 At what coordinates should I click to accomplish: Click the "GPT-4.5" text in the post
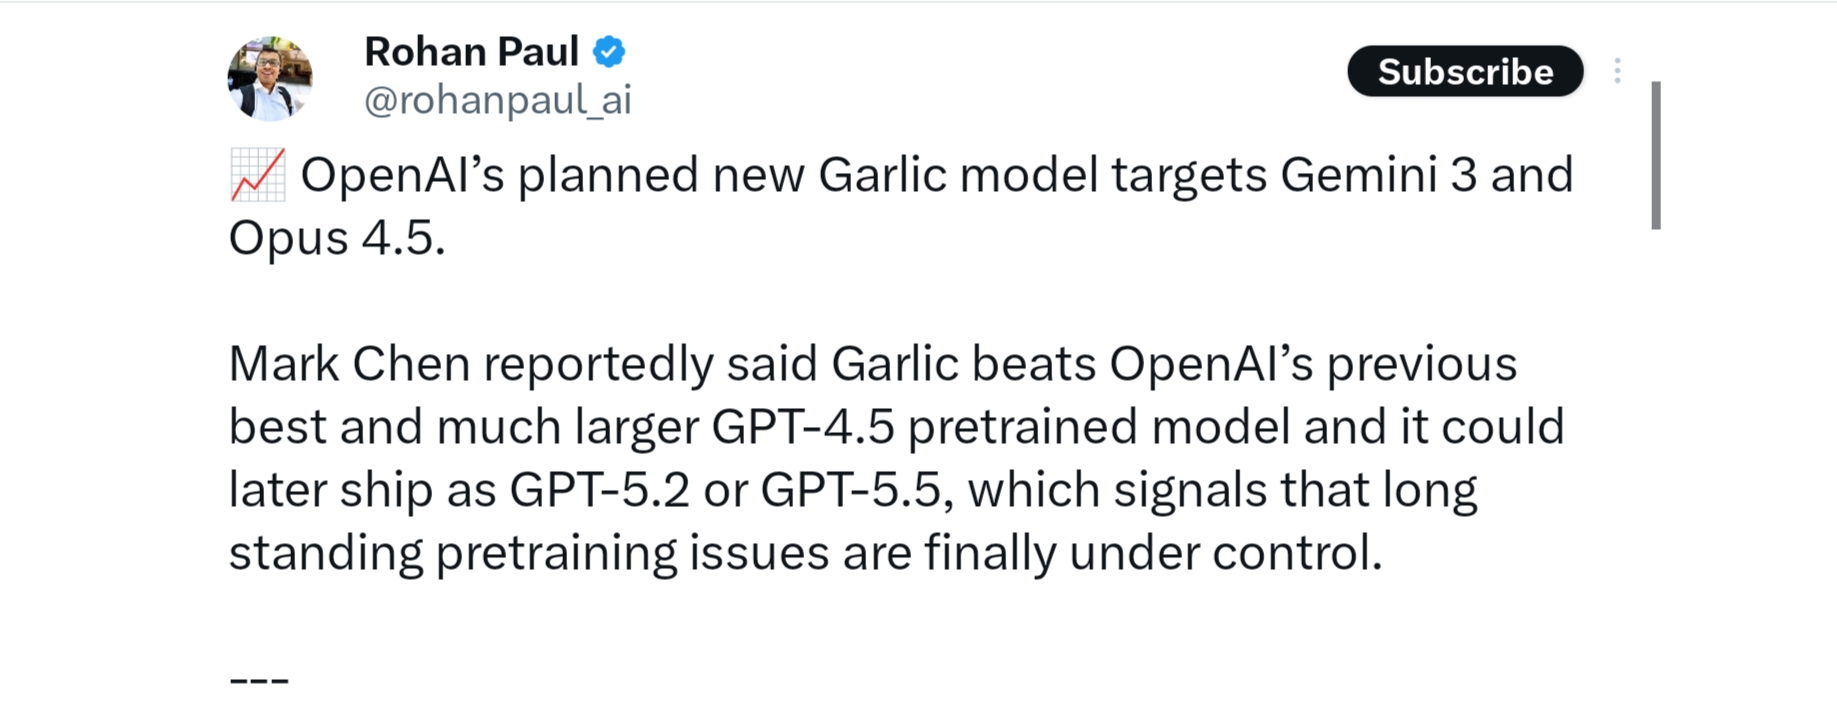[802, 427]
